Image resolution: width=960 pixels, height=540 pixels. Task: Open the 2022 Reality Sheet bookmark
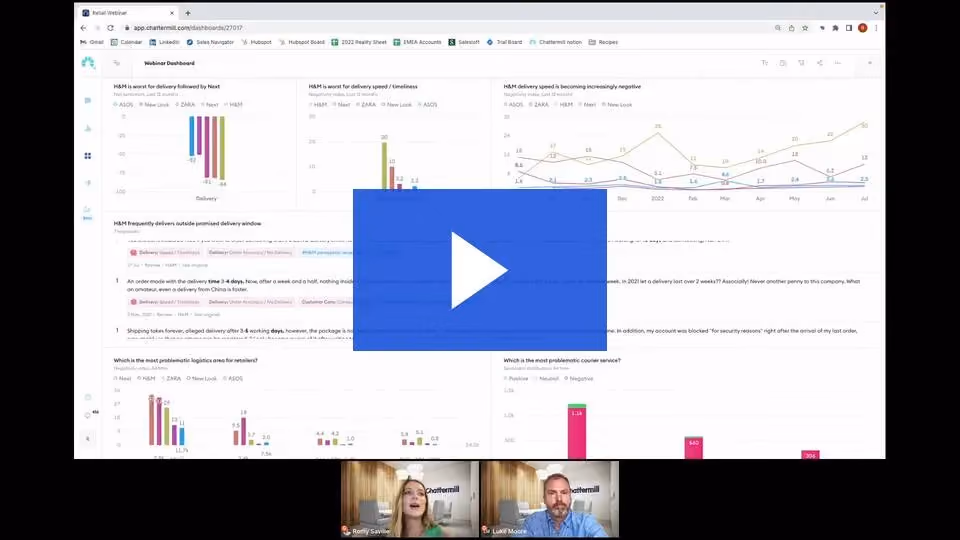click(x=359, y=42)
